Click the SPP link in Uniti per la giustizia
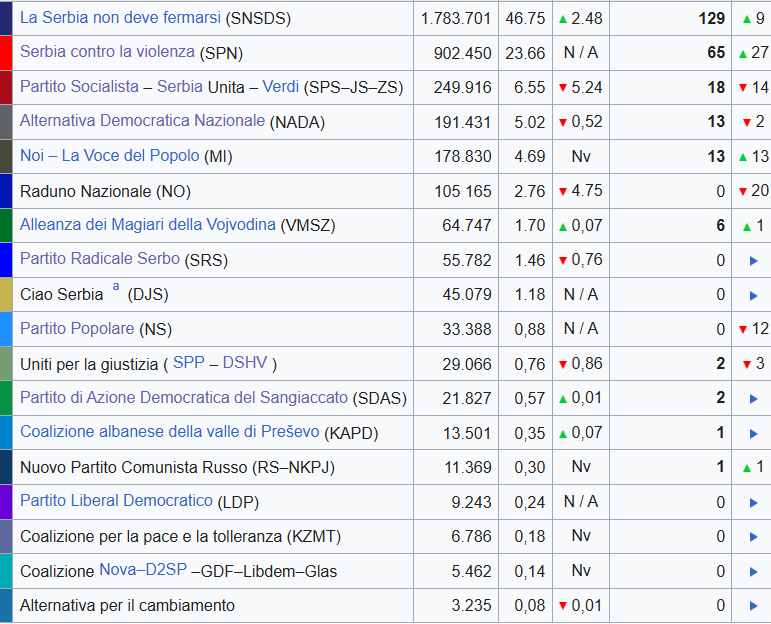 [x=188, y=362]
